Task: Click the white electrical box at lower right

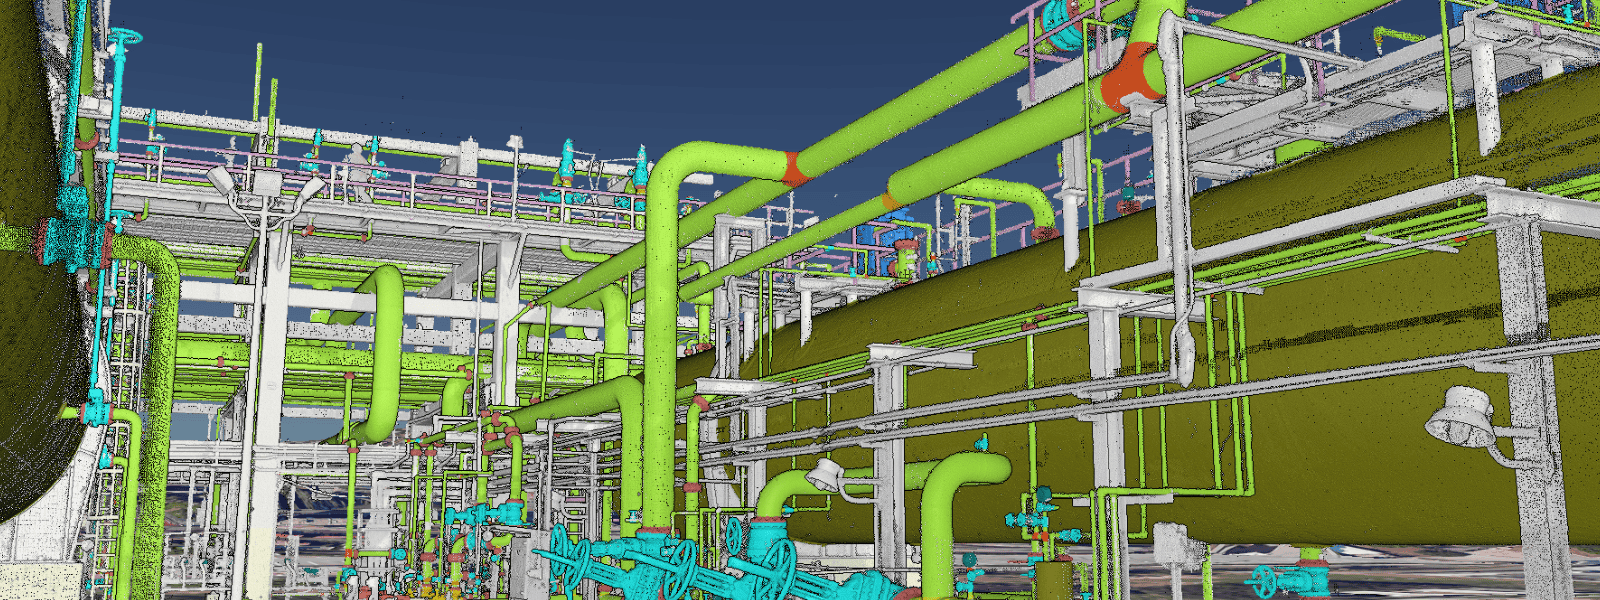Action: [1172, 545]
